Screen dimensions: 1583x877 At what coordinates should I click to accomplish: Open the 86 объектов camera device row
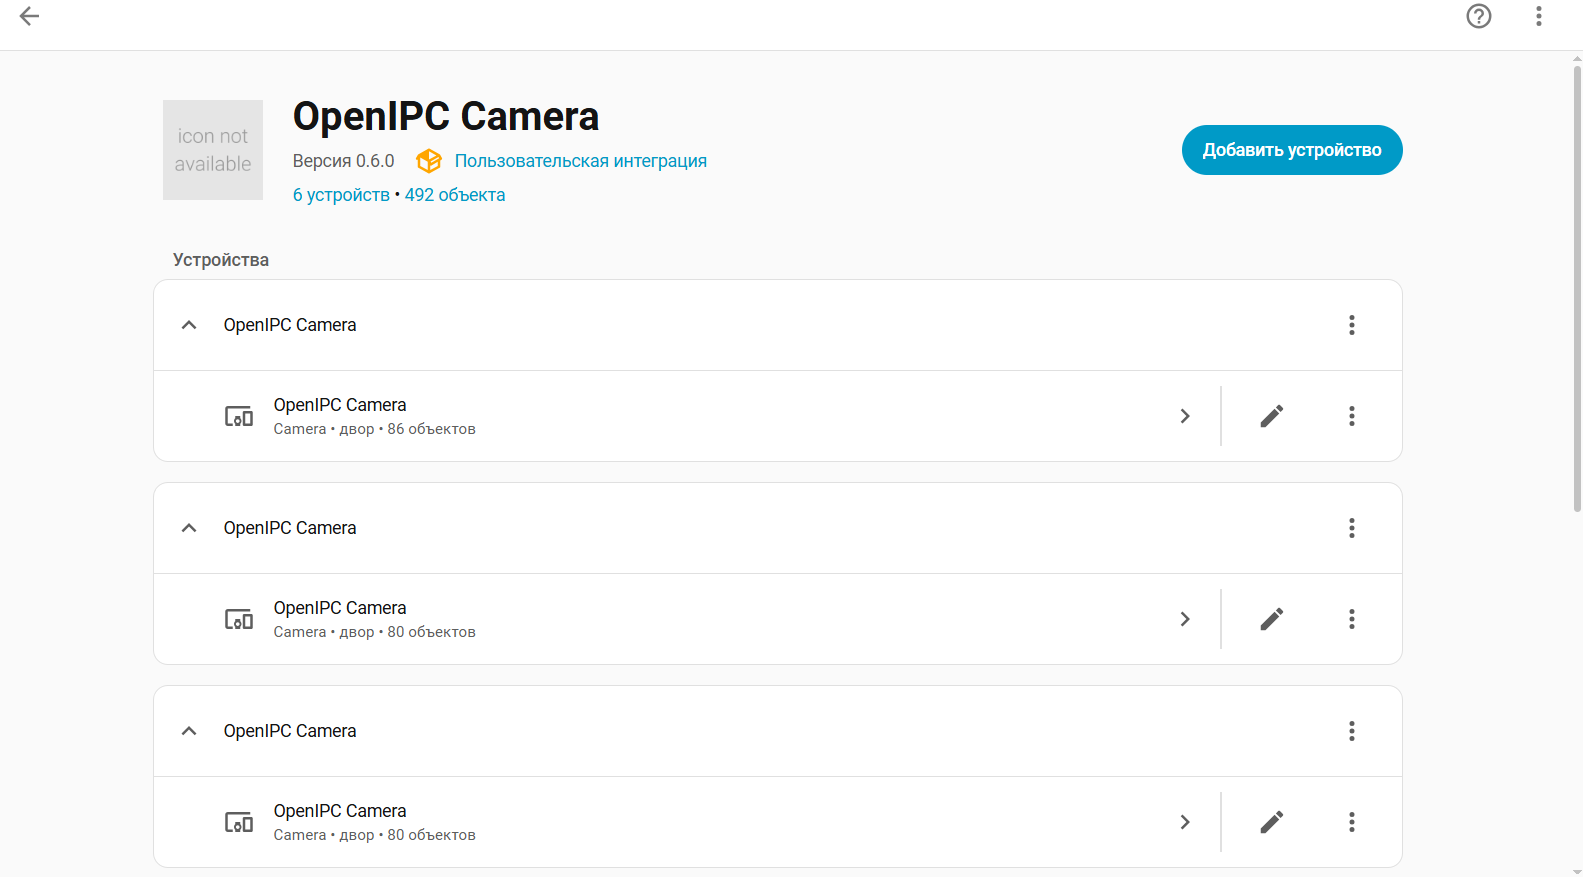[700, 416]
